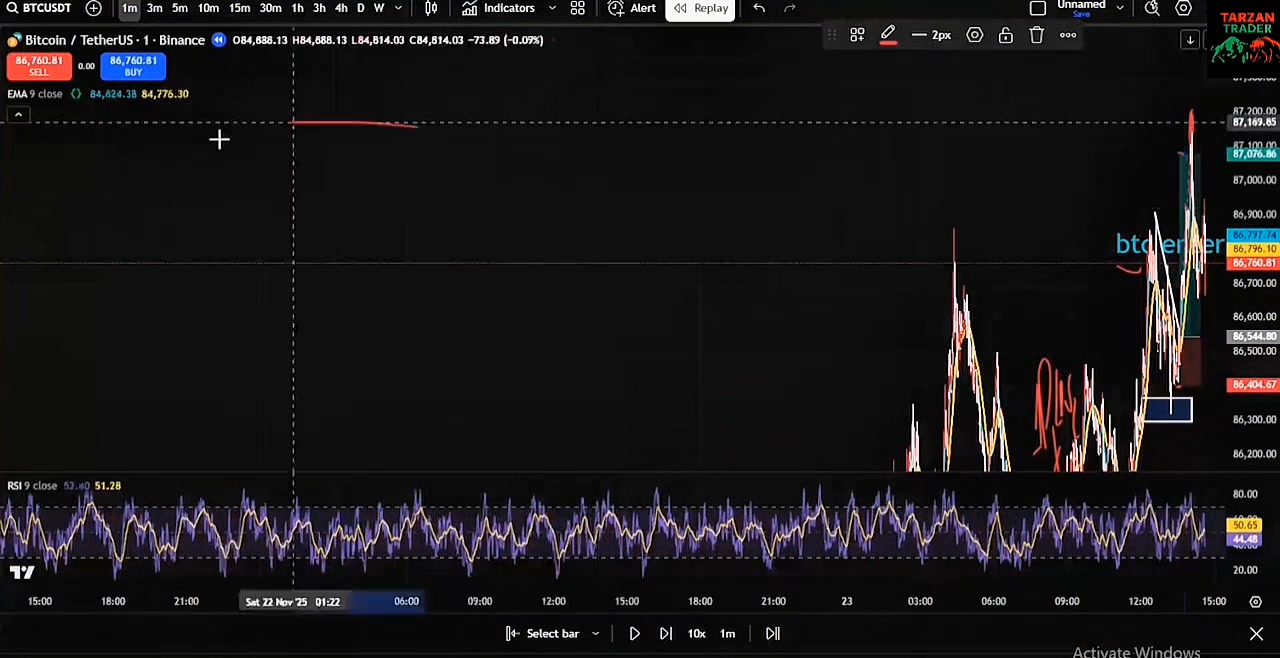Click the Bitcoin / TetherUS symbol title
The width and height of the screenshot is (1280, 658).
click(115, 40)
